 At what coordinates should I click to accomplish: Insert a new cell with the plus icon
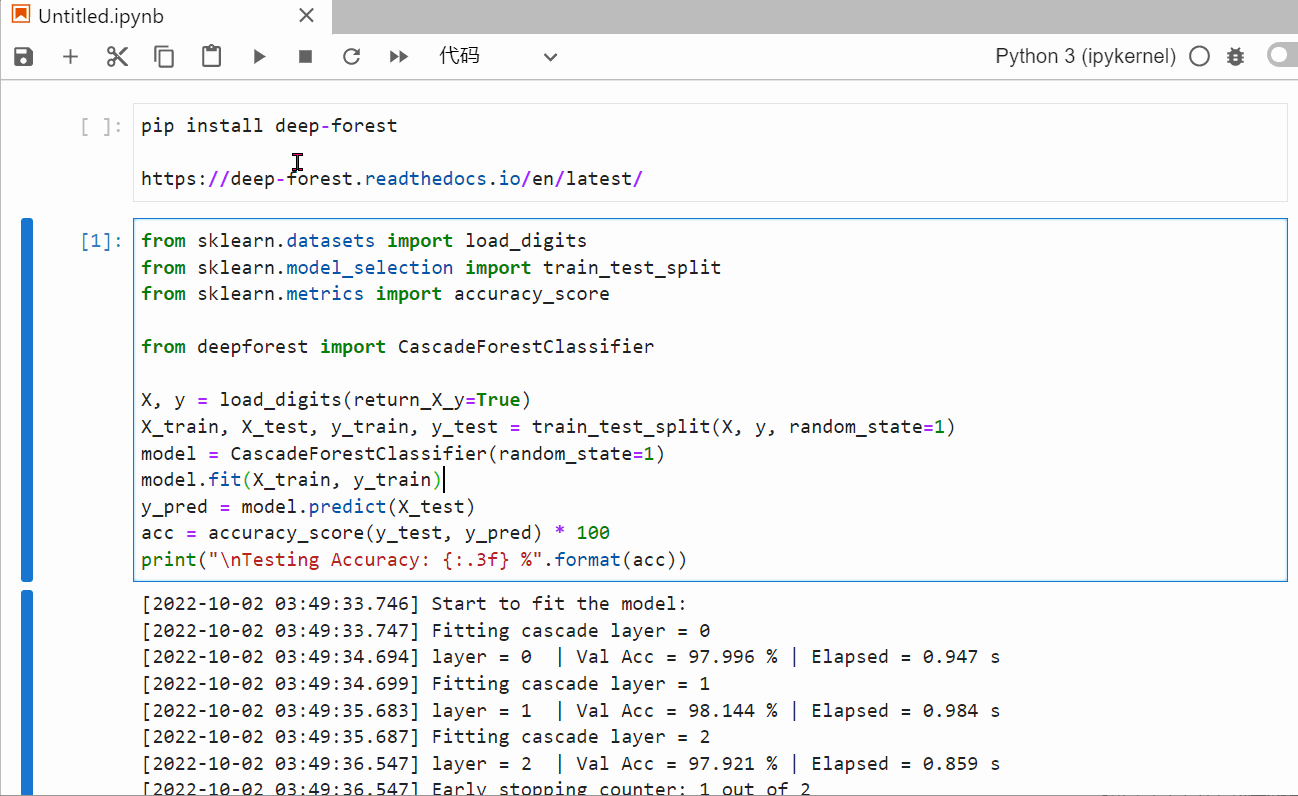(70, 56)
